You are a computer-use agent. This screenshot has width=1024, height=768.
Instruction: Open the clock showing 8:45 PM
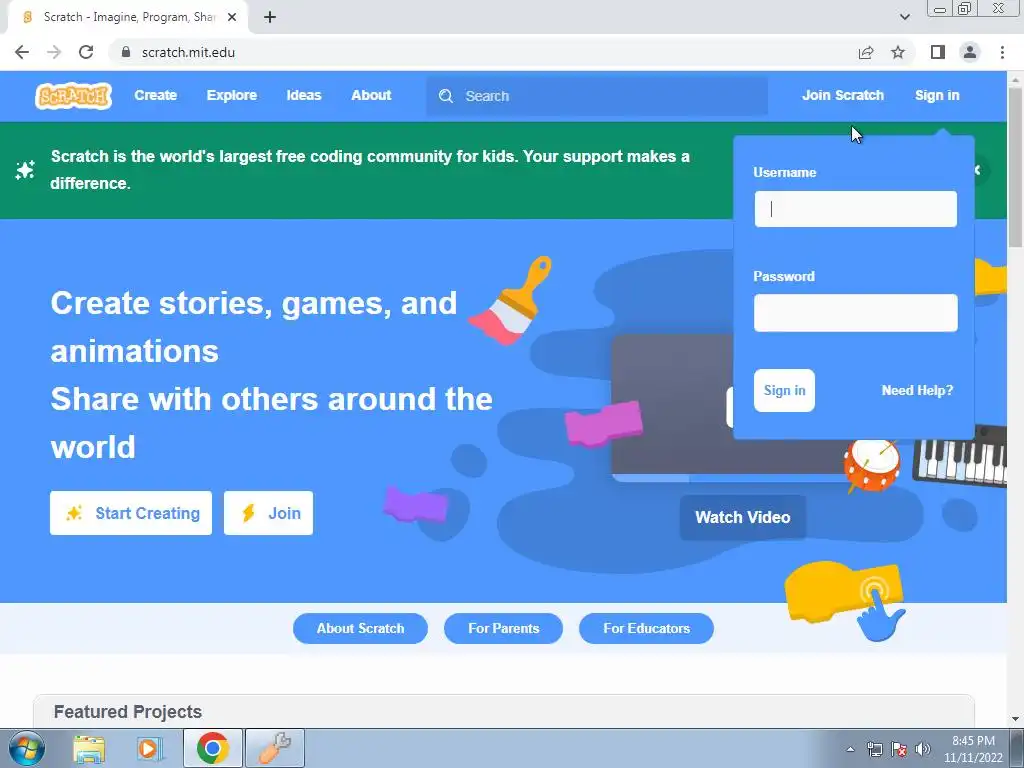973,749
